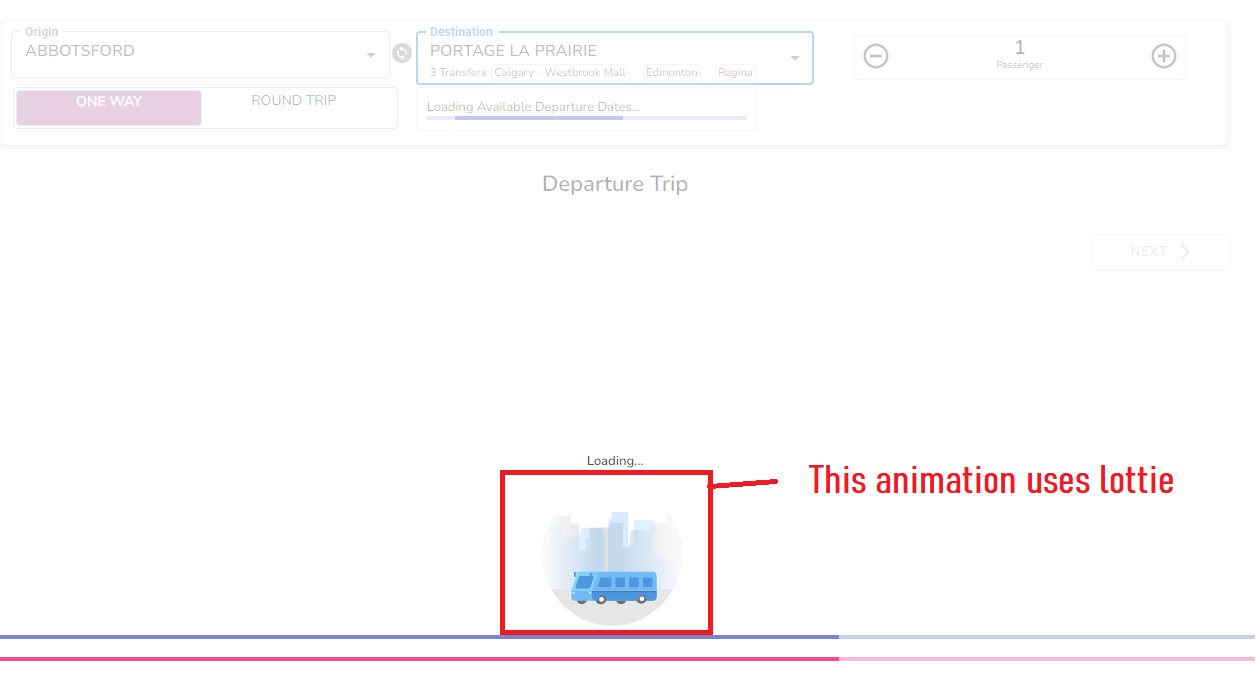Select the Regina transfer tab

tap(735, 72)
